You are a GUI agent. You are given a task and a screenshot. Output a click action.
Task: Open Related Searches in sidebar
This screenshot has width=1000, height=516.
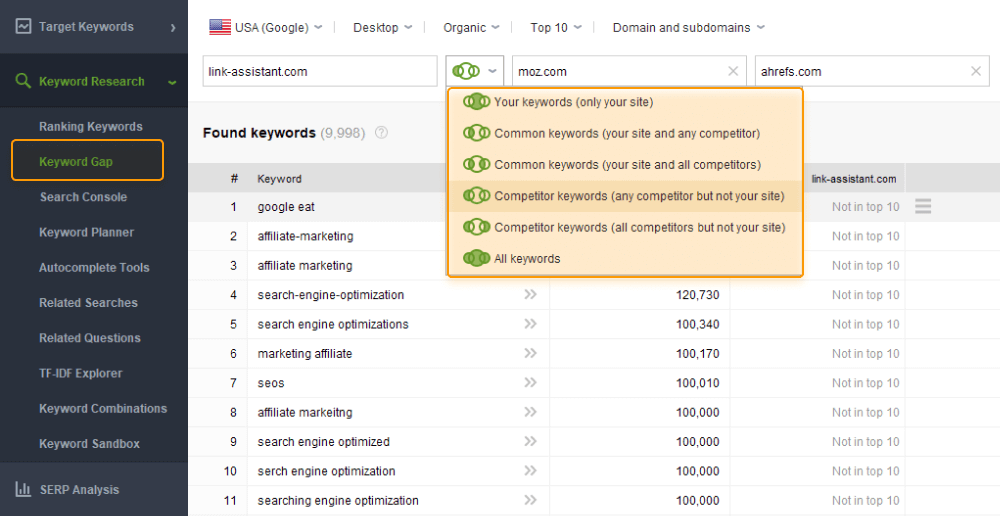coord(88,303)
